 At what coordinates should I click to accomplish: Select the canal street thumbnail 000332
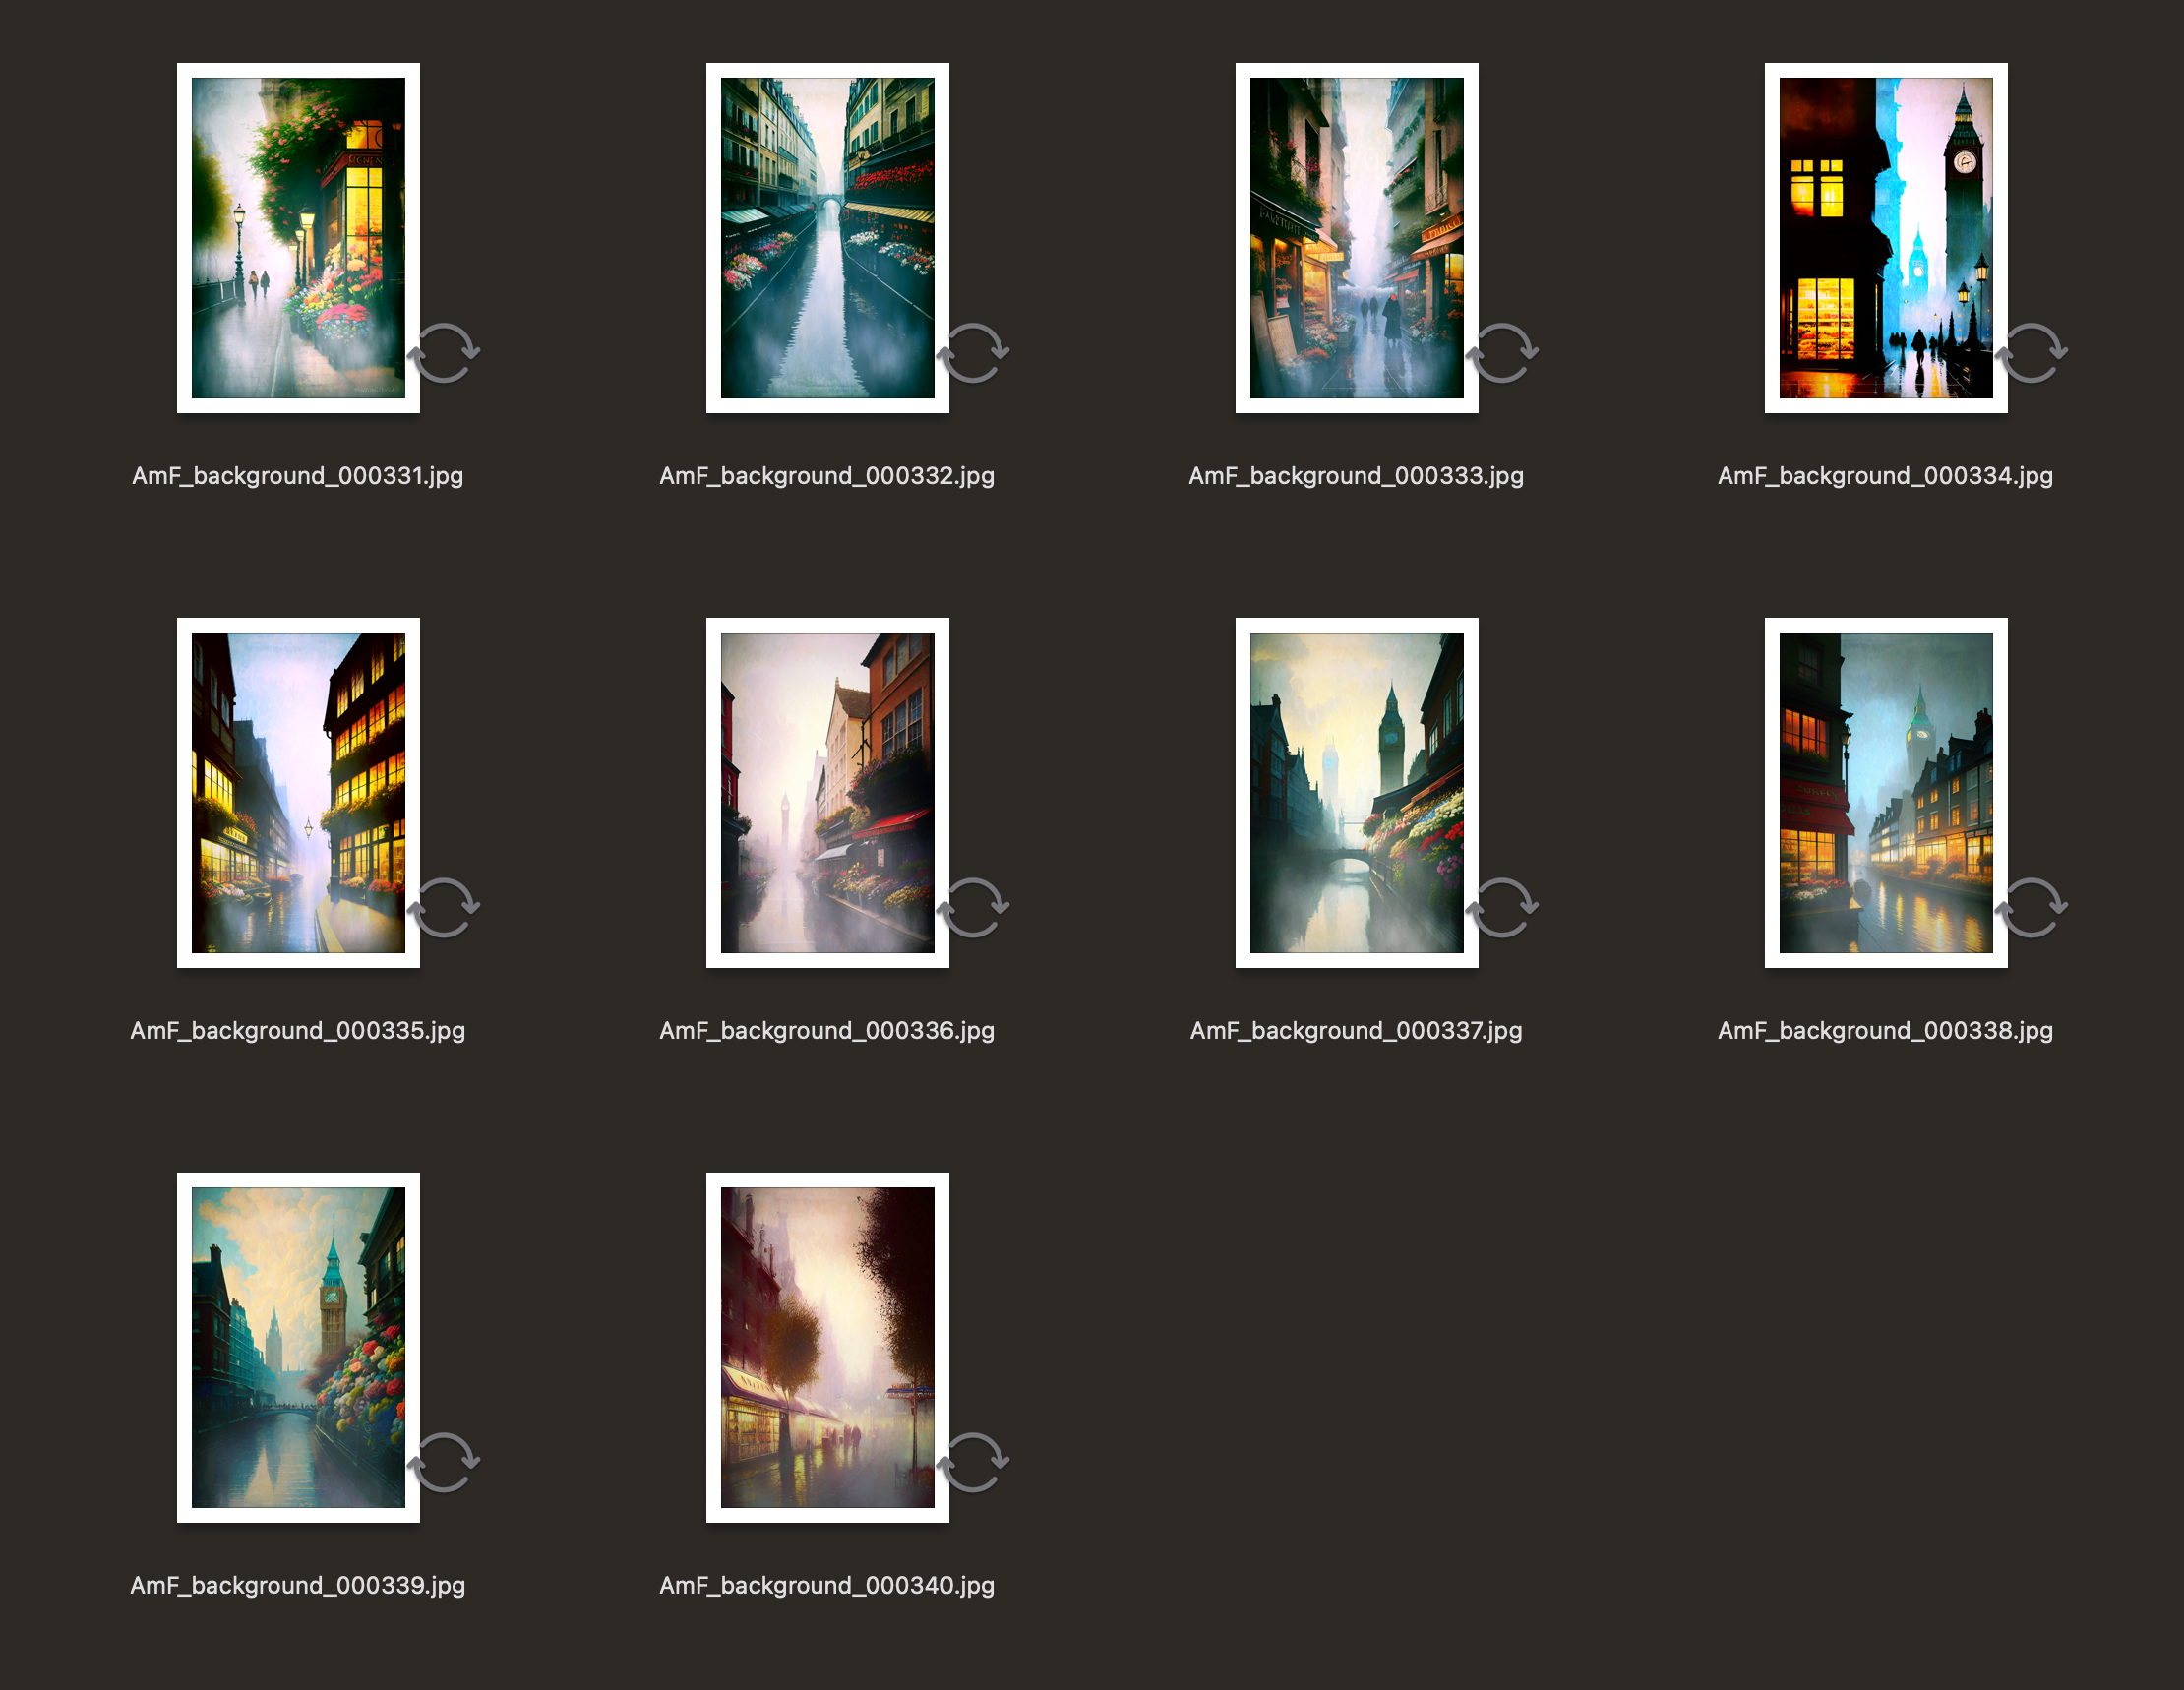pyautogui.click(x=827, y=238)
